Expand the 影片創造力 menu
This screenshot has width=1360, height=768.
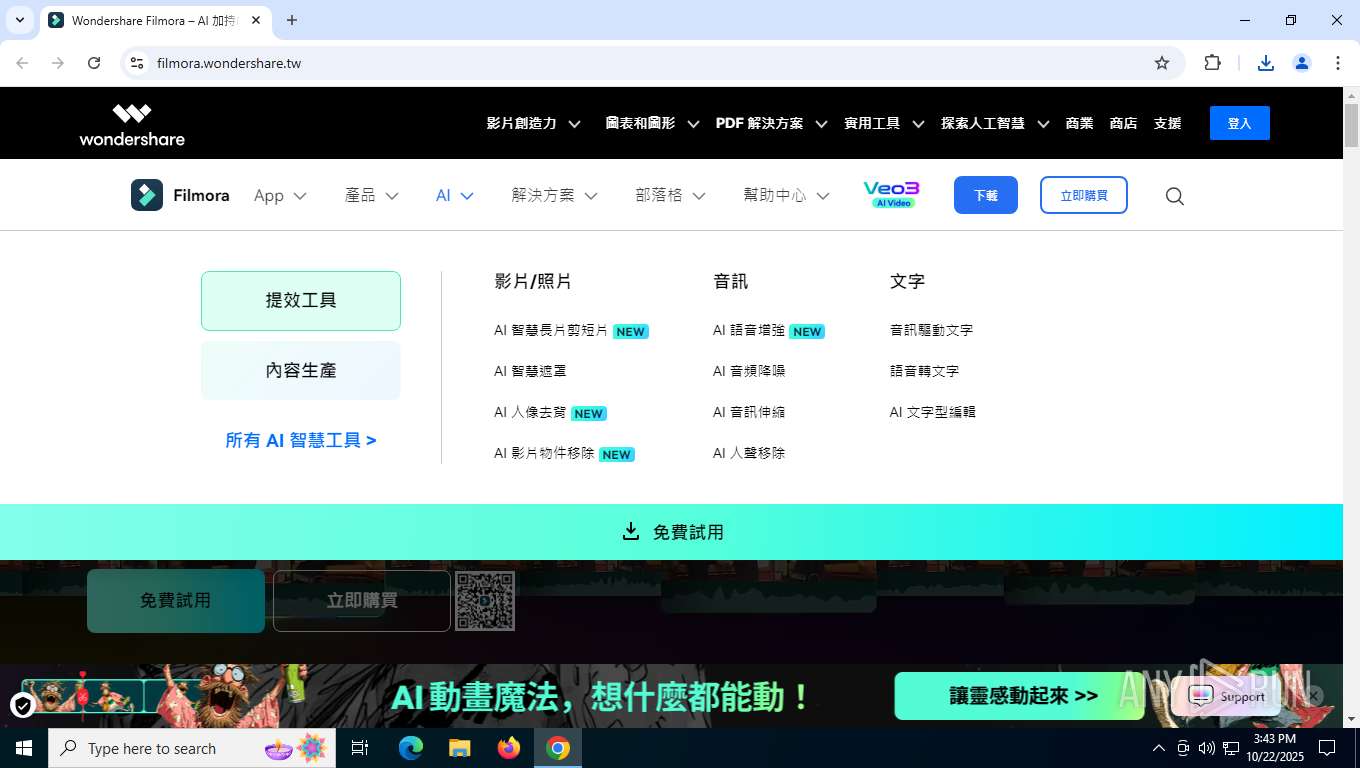coord(533,123)
